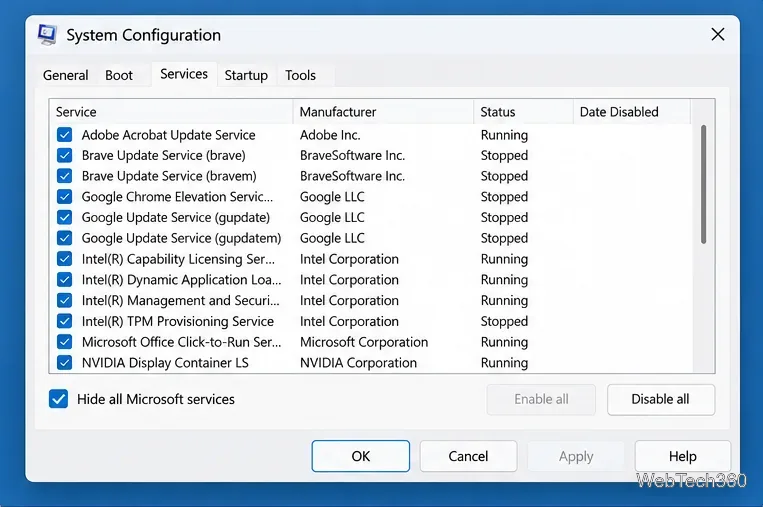The width and height of the screenshot is (763, 507).
Task: Select the NVIDIA Display Container LS name
Action: tap(165, 362)
